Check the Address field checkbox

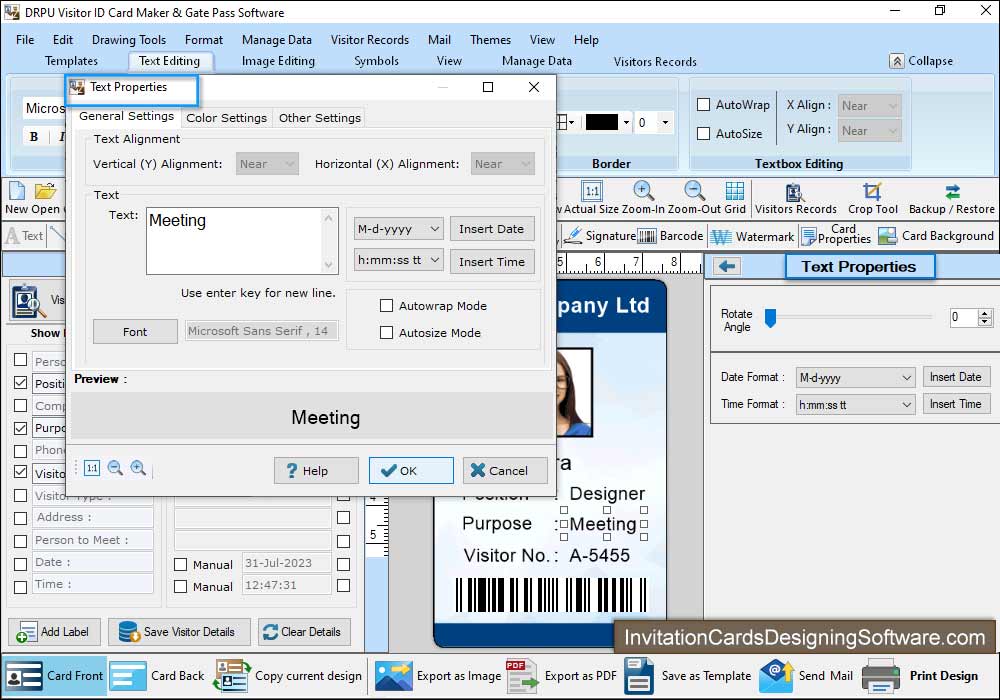[20, 518]
